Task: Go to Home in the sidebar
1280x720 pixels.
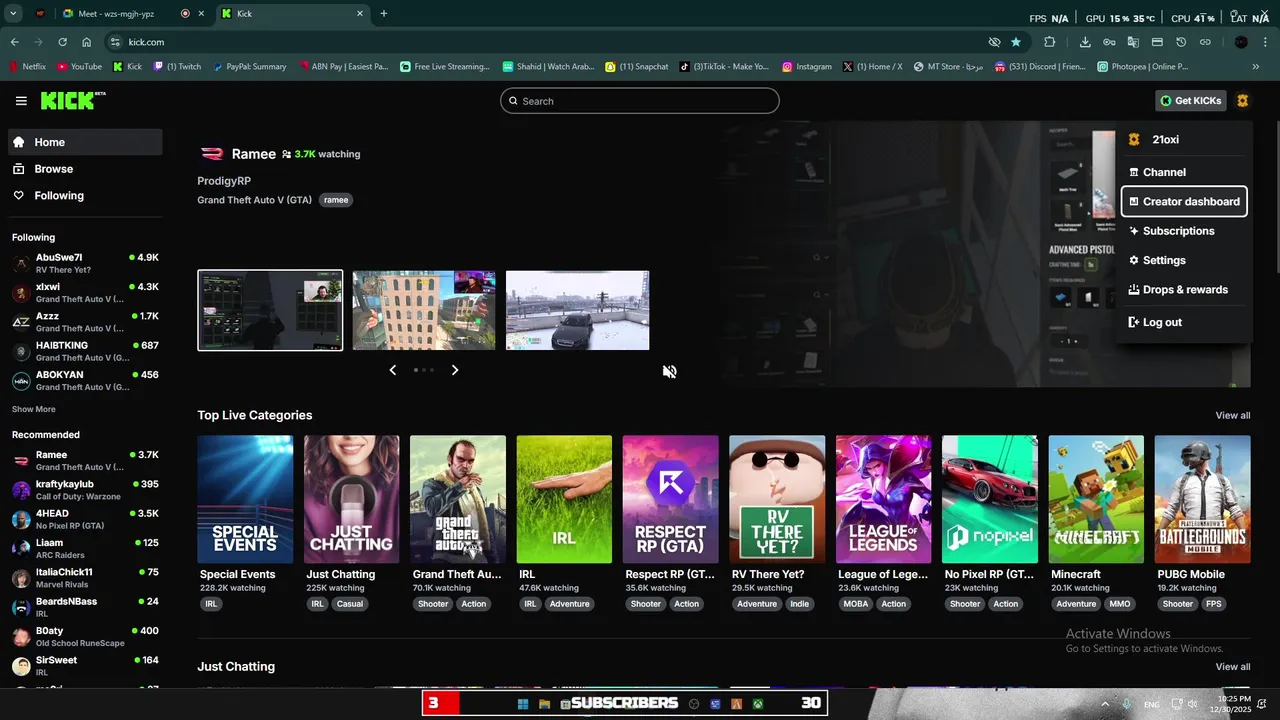Action: (85, 142)
